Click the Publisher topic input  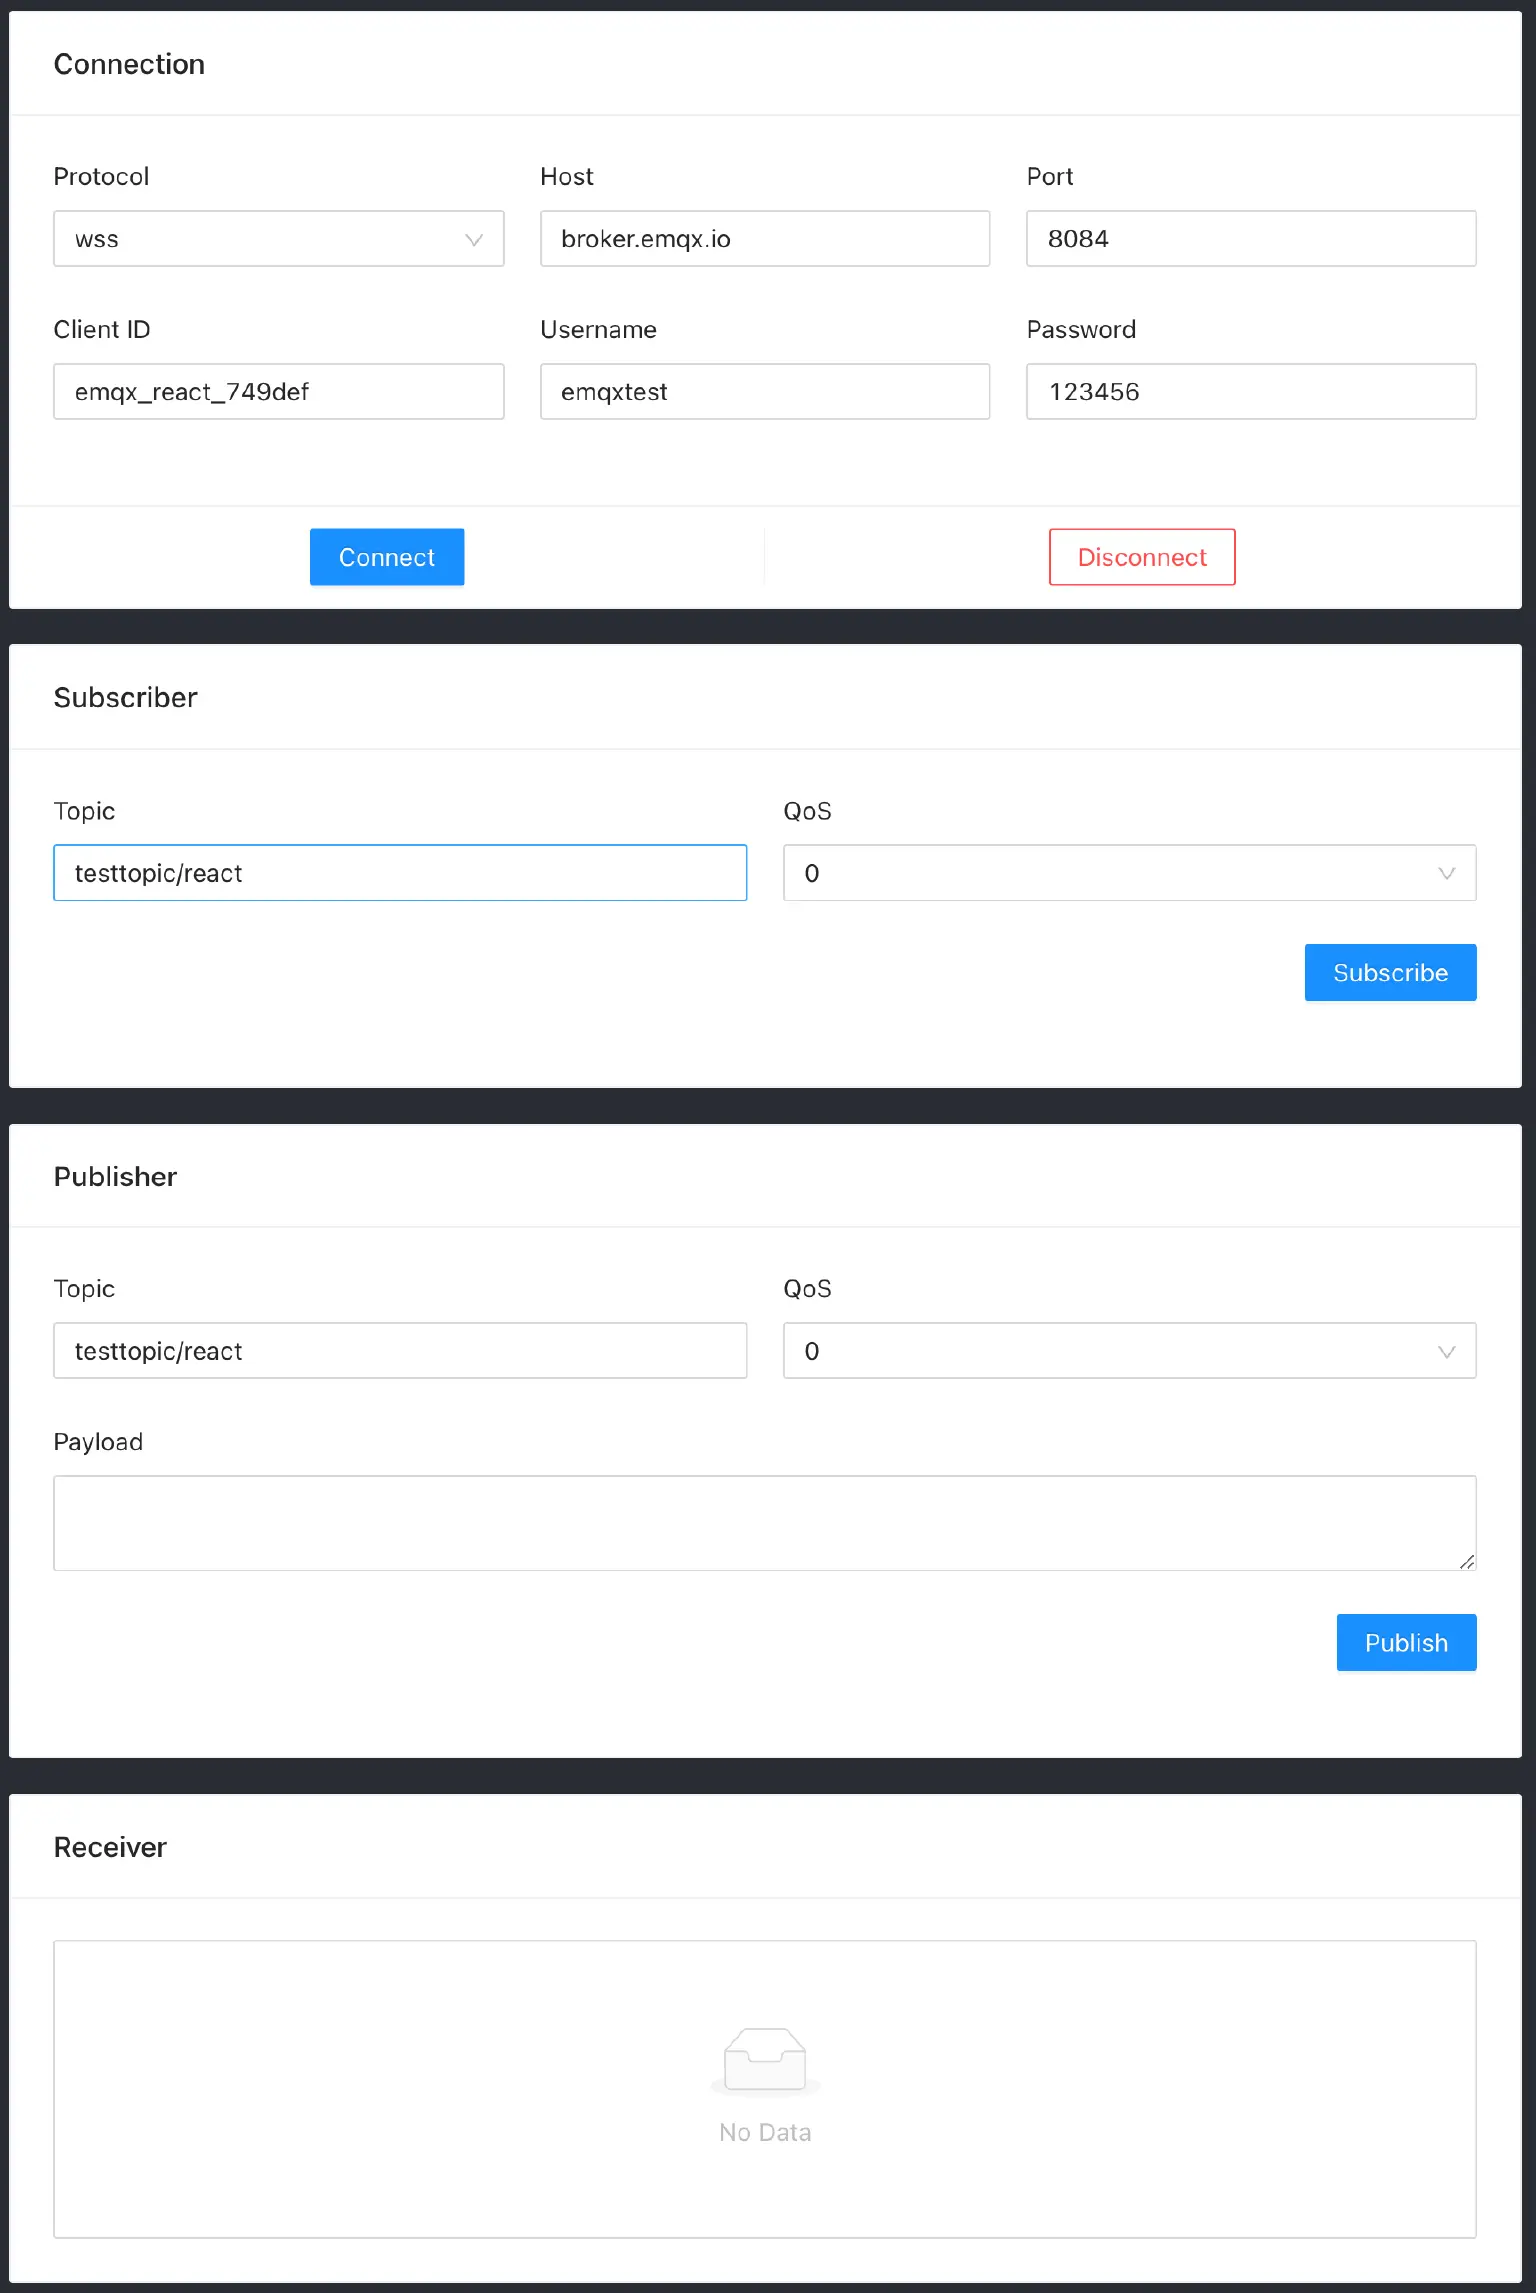[400, 1351]
